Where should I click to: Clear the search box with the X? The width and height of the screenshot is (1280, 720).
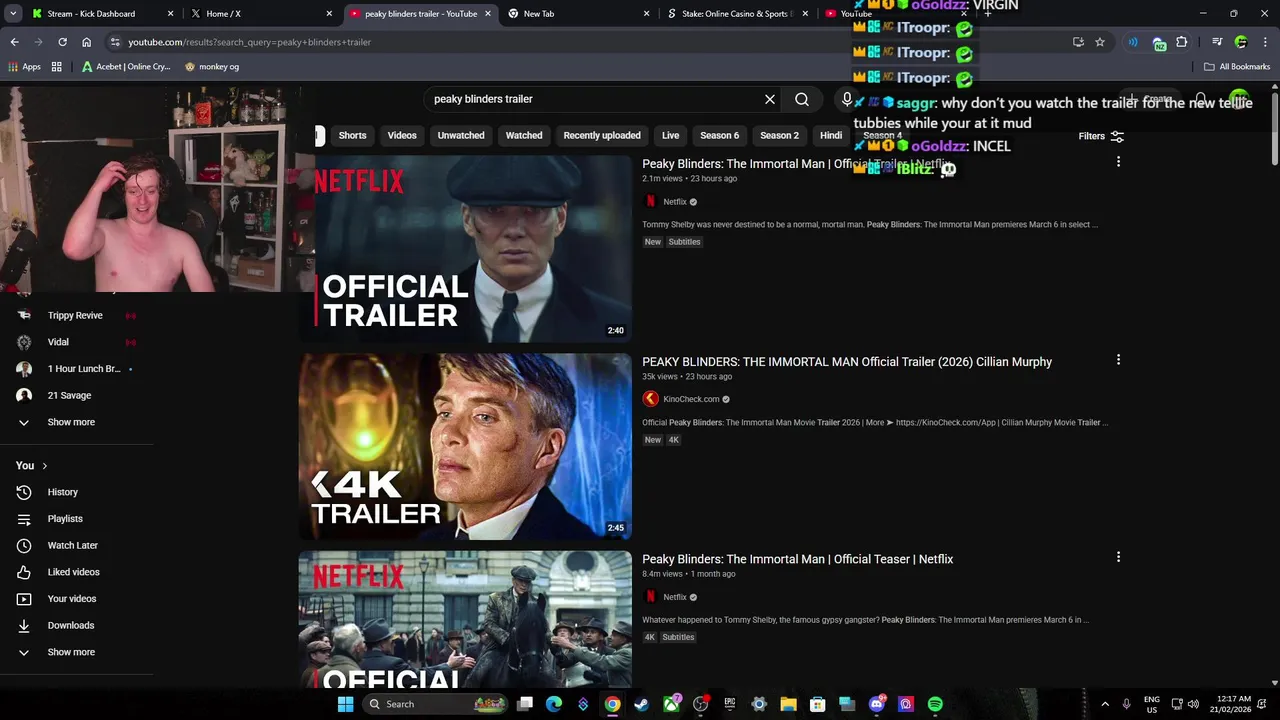pos(770,99)
